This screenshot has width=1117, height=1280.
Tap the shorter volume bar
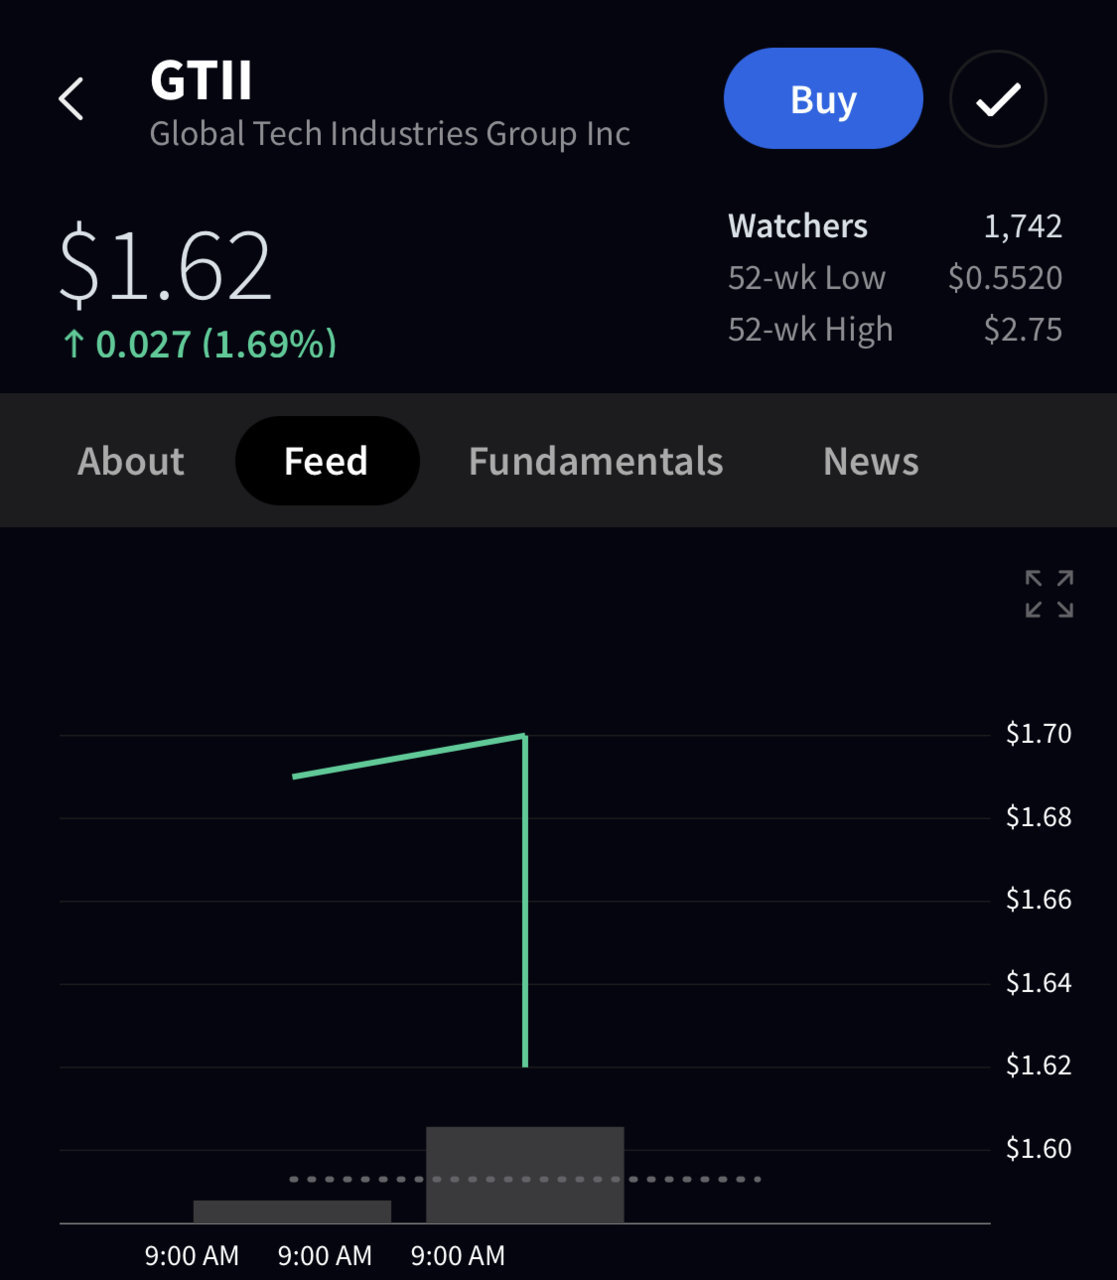coord(292,1212)
